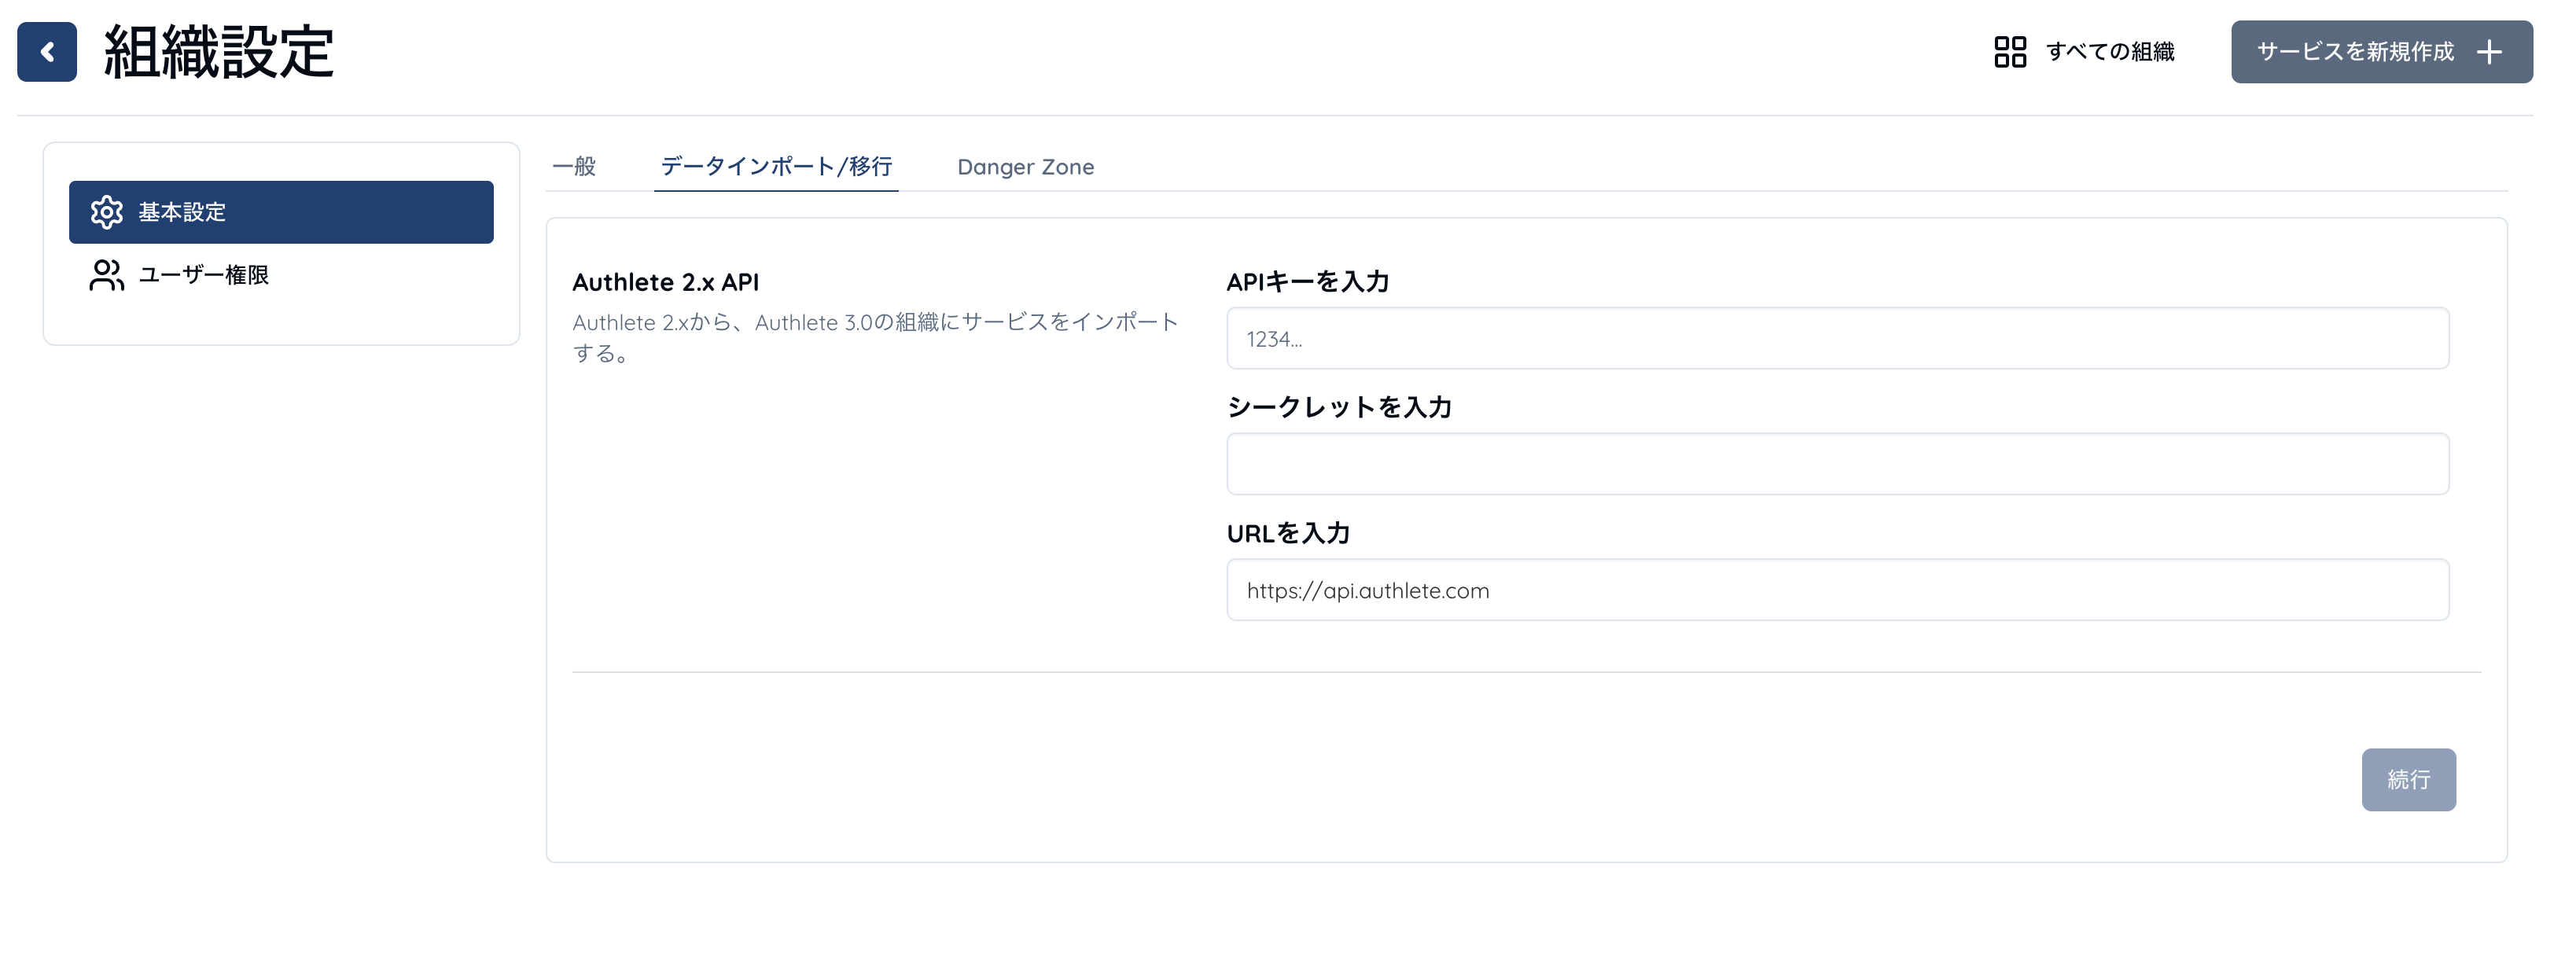This screenshot has width=2576, height=967.
Task: Click the シークレットを入力 label
Action: (x=1339, y=407)
